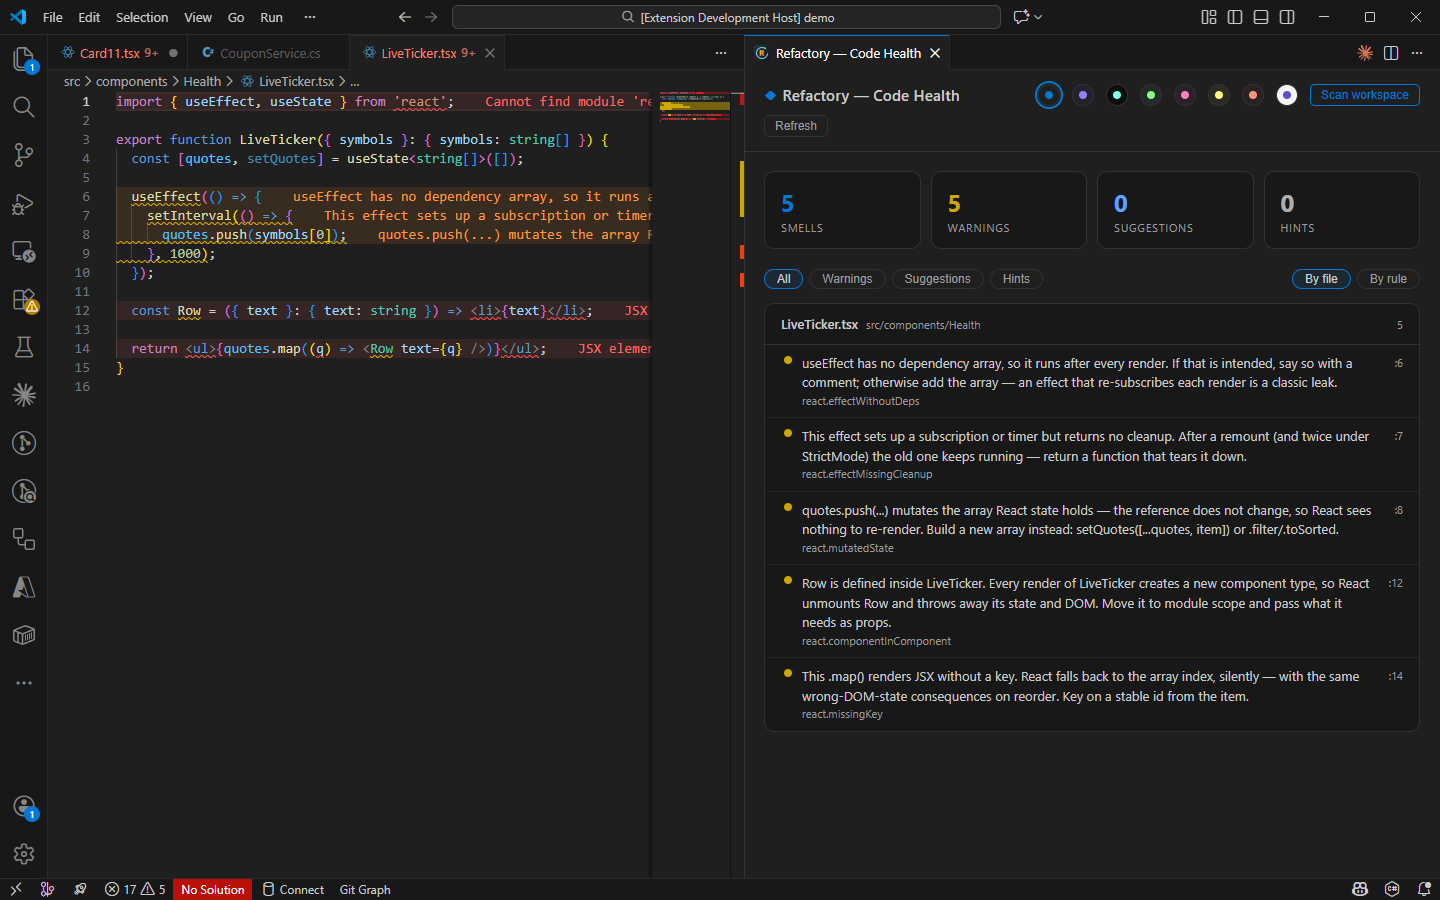Screen dimensions: 1440x900
Task: Open the File menu
Action: (x=53, y=17)
